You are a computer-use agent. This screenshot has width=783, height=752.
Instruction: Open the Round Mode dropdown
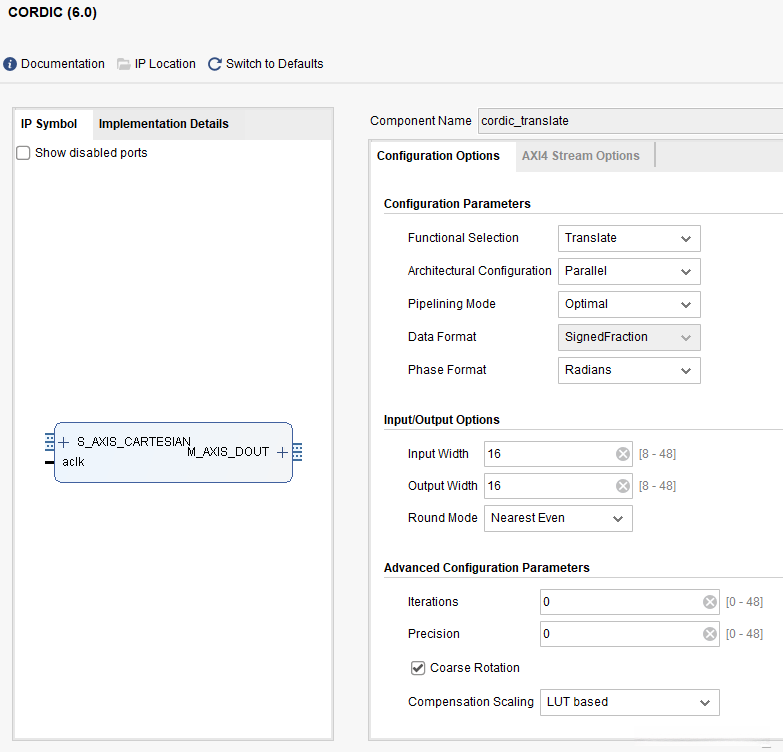[x=559, y=518]
